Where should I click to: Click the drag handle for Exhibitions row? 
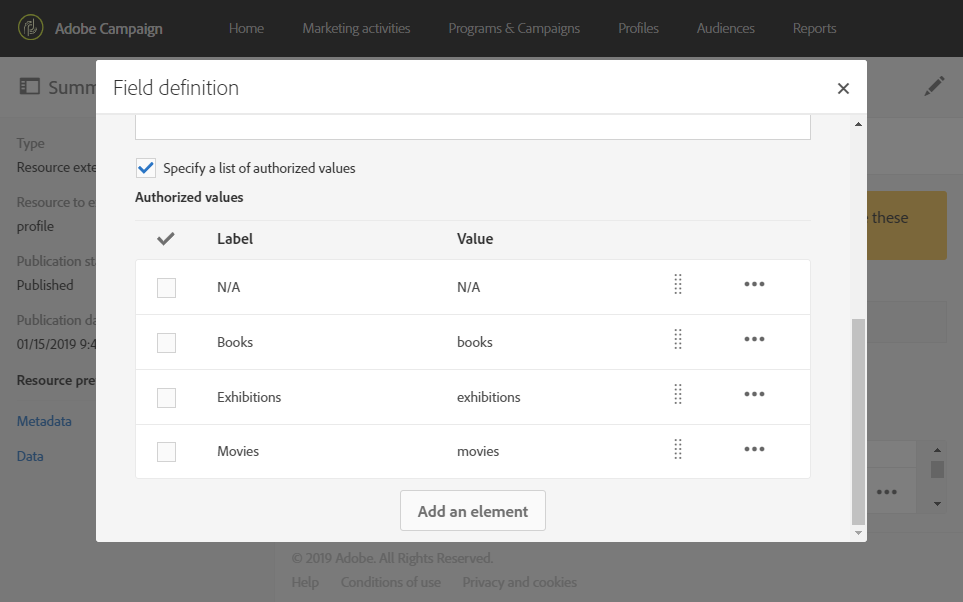click(678, 395)
